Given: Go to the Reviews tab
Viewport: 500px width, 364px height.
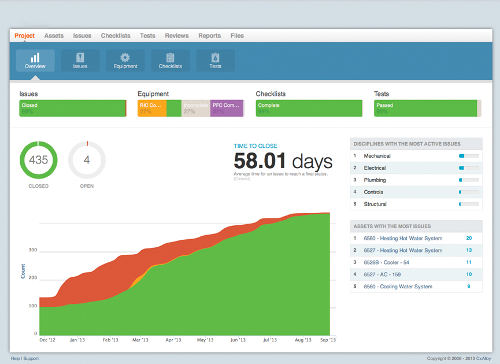Looking at the screenshot, I should [177, 36].
